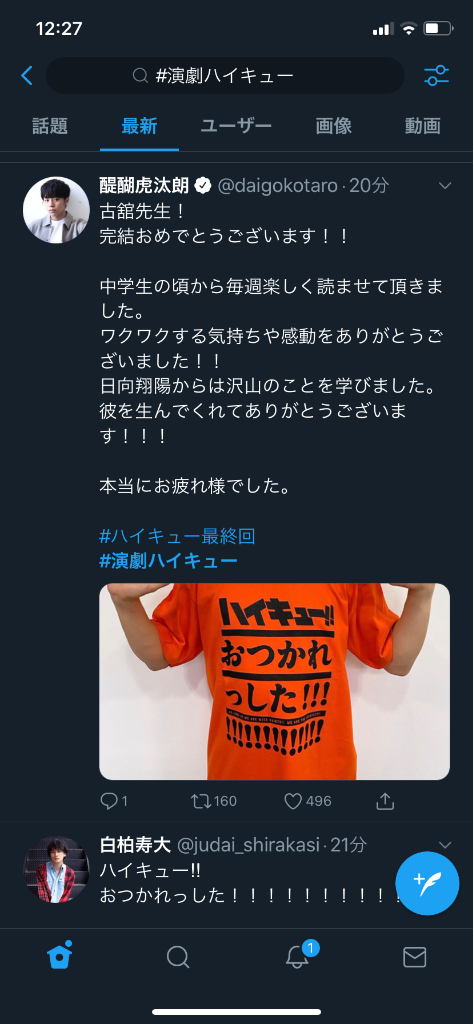The height and width of the screenshot is (1024, 474).
Task: Switch to the ユーザー tab
Action: 236,126
